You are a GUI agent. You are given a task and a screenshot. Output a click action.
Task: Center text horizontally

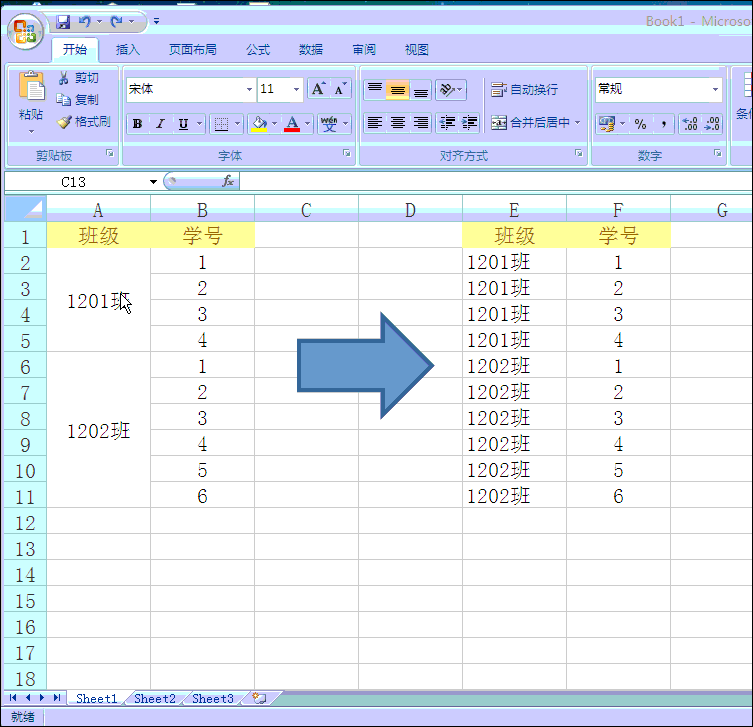398,123
